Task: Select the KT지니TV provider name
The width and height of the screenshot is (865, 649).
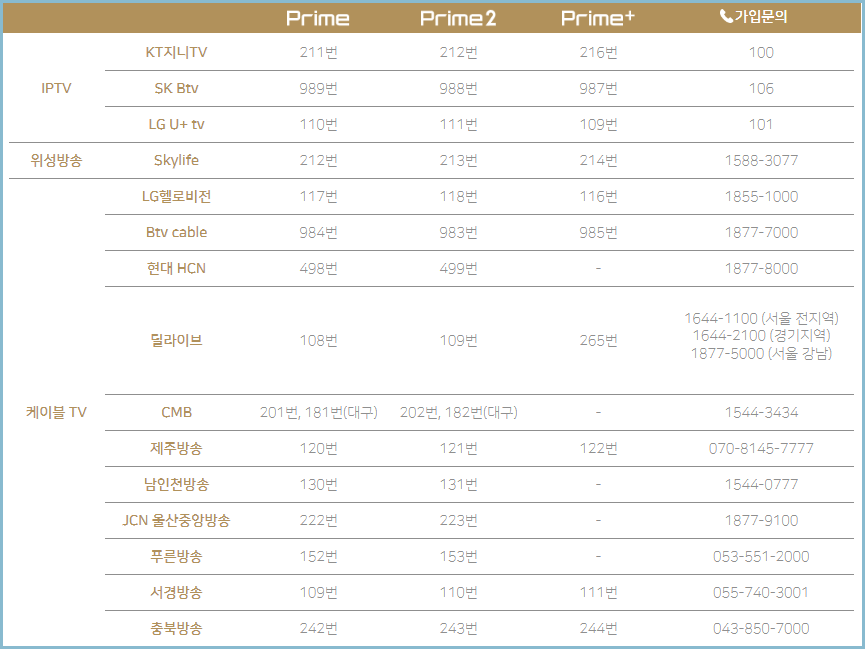Action: click(x=177, y=52)
